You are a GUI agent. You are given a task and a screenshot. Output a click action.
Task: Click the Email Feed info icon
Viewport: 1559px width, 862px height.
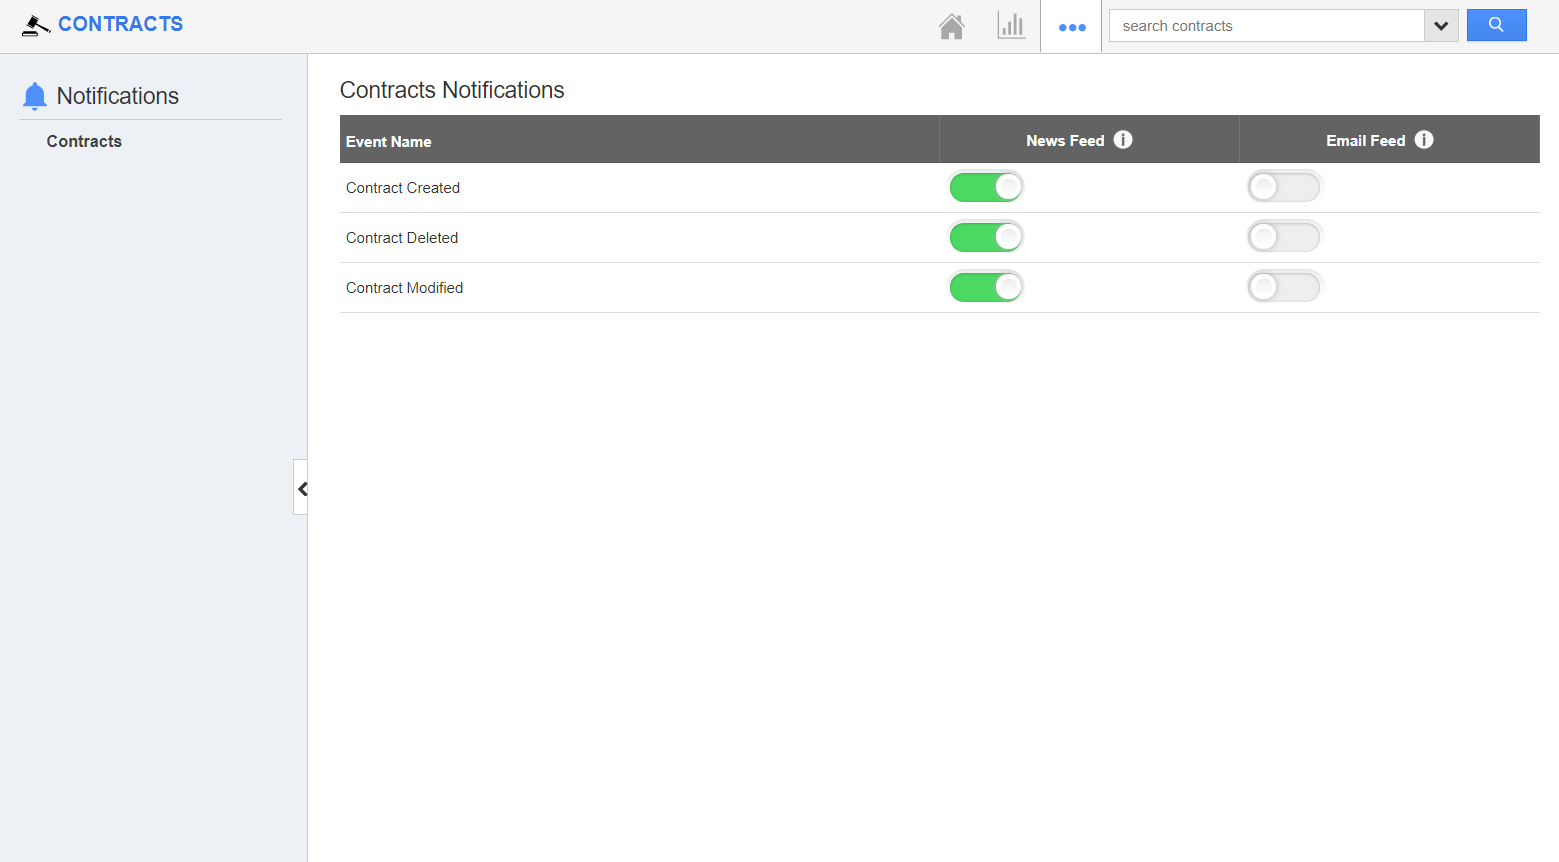click(1424, 140)
